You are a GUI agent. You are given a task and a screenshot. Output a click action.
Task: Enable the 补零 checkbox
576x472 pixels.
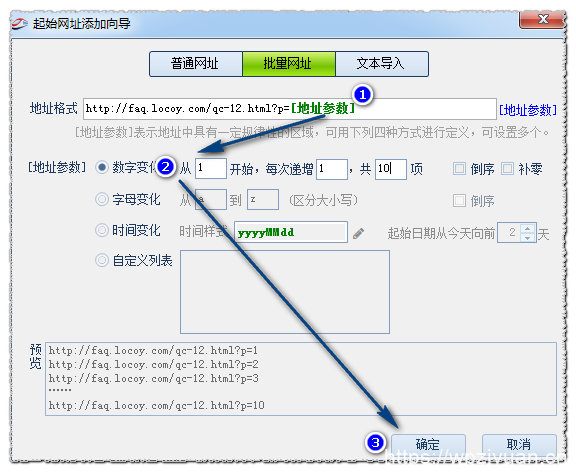(x=508, y=169)
